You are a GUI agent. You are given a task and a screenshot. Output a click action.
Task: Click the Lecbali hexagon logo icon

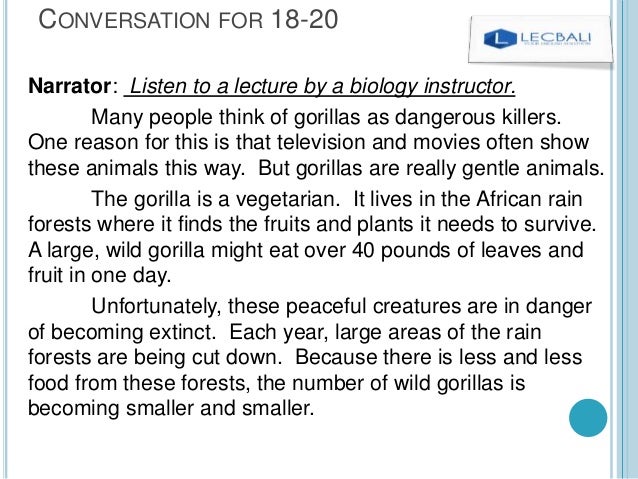click(x=500, y=39)
